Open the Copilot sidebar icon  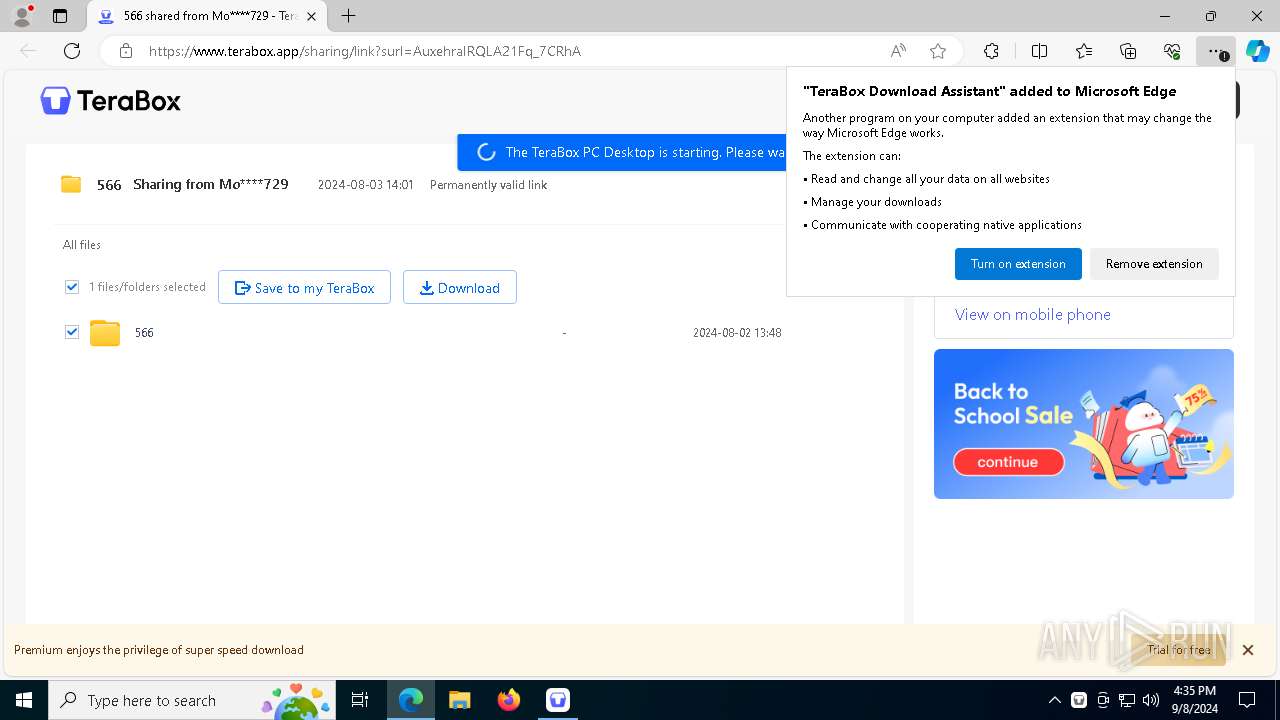(x=1257, y=51)
